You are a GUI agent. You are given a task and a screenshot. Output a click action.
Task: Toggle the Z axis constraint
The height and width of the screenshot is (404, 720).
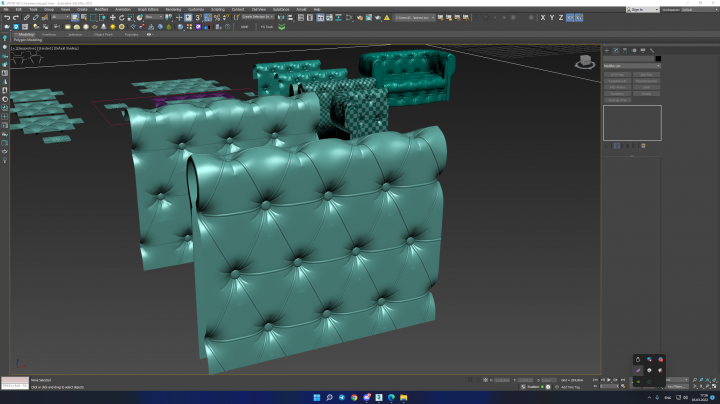pos(561,17)
